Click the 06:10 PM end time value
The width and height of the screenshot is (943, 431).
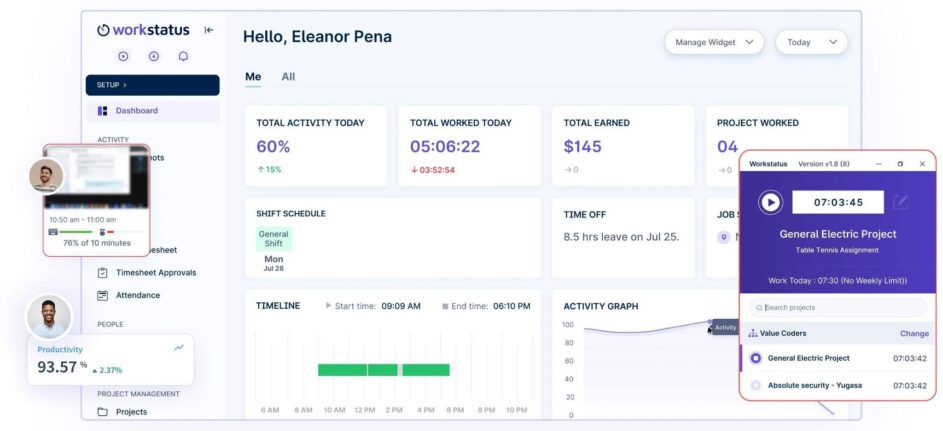point(512,306)
